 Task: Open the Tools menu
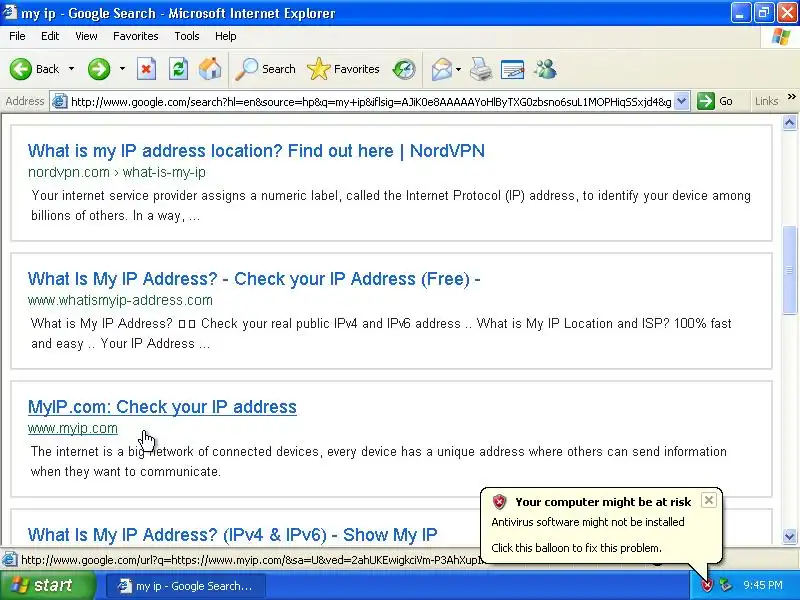click(x=187, y=36)
